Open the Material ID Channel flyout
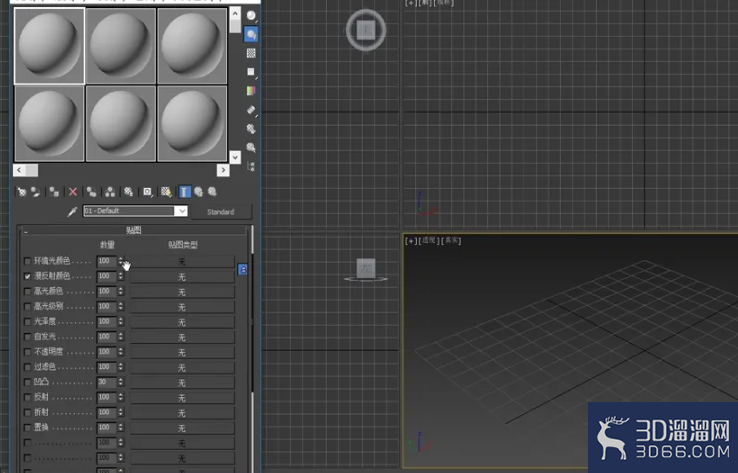Image resolution: width=738 pixels, height=473 pixels. [x=147, y=192]
